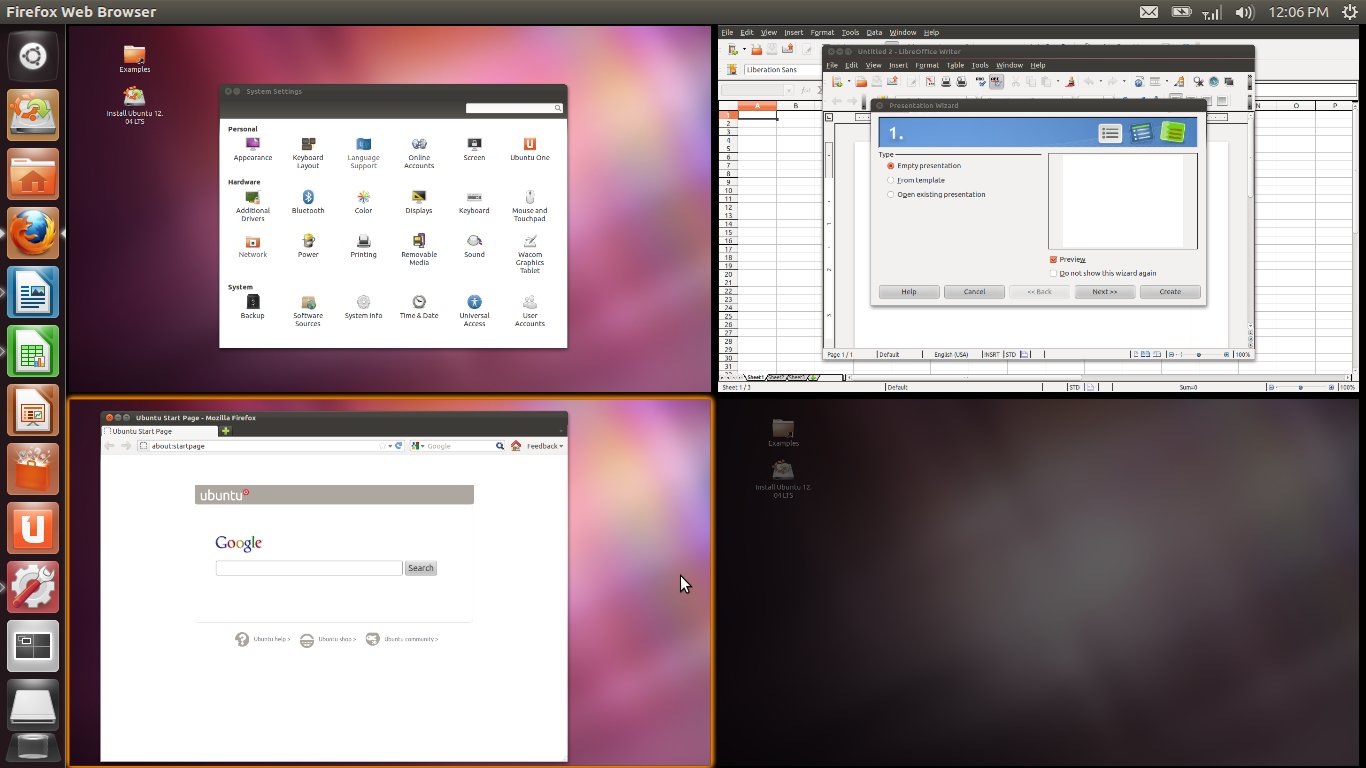Select Open existing presentation option
The height and width of the screenshot is (768, 1366).
point(891,195)
